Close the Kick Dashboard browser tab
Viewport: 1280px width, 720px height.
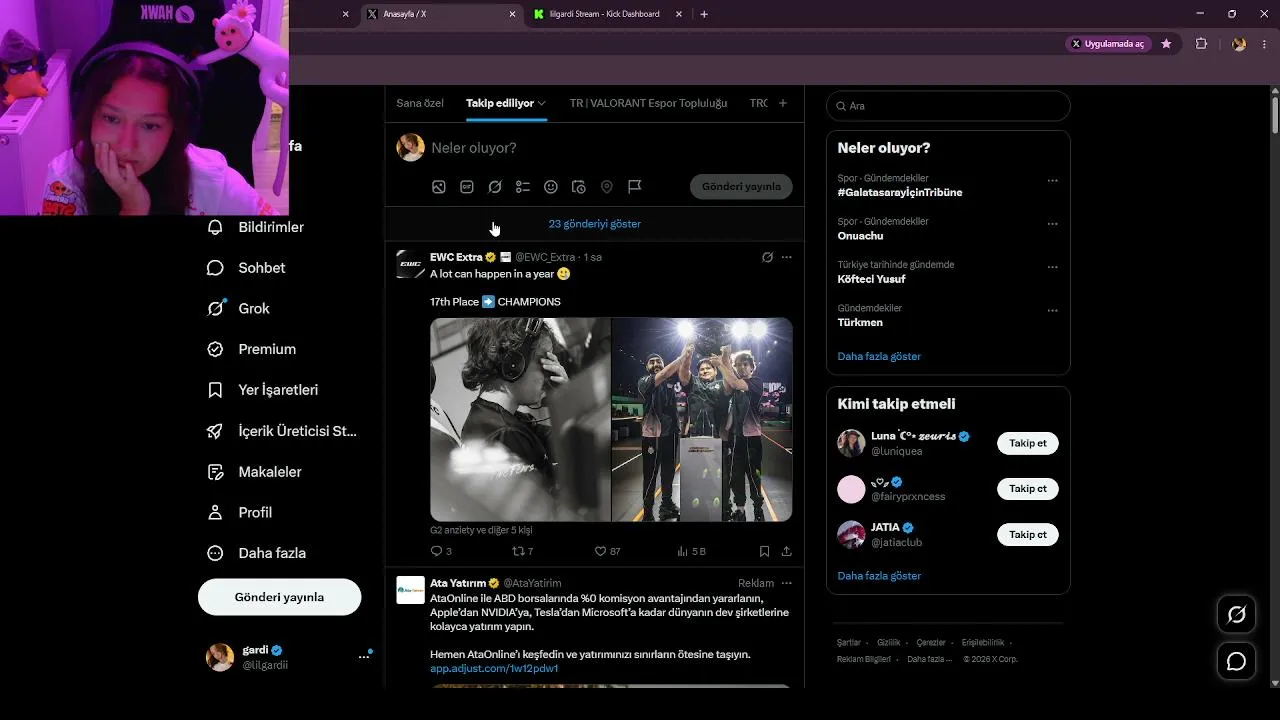[x=679, y=14]
